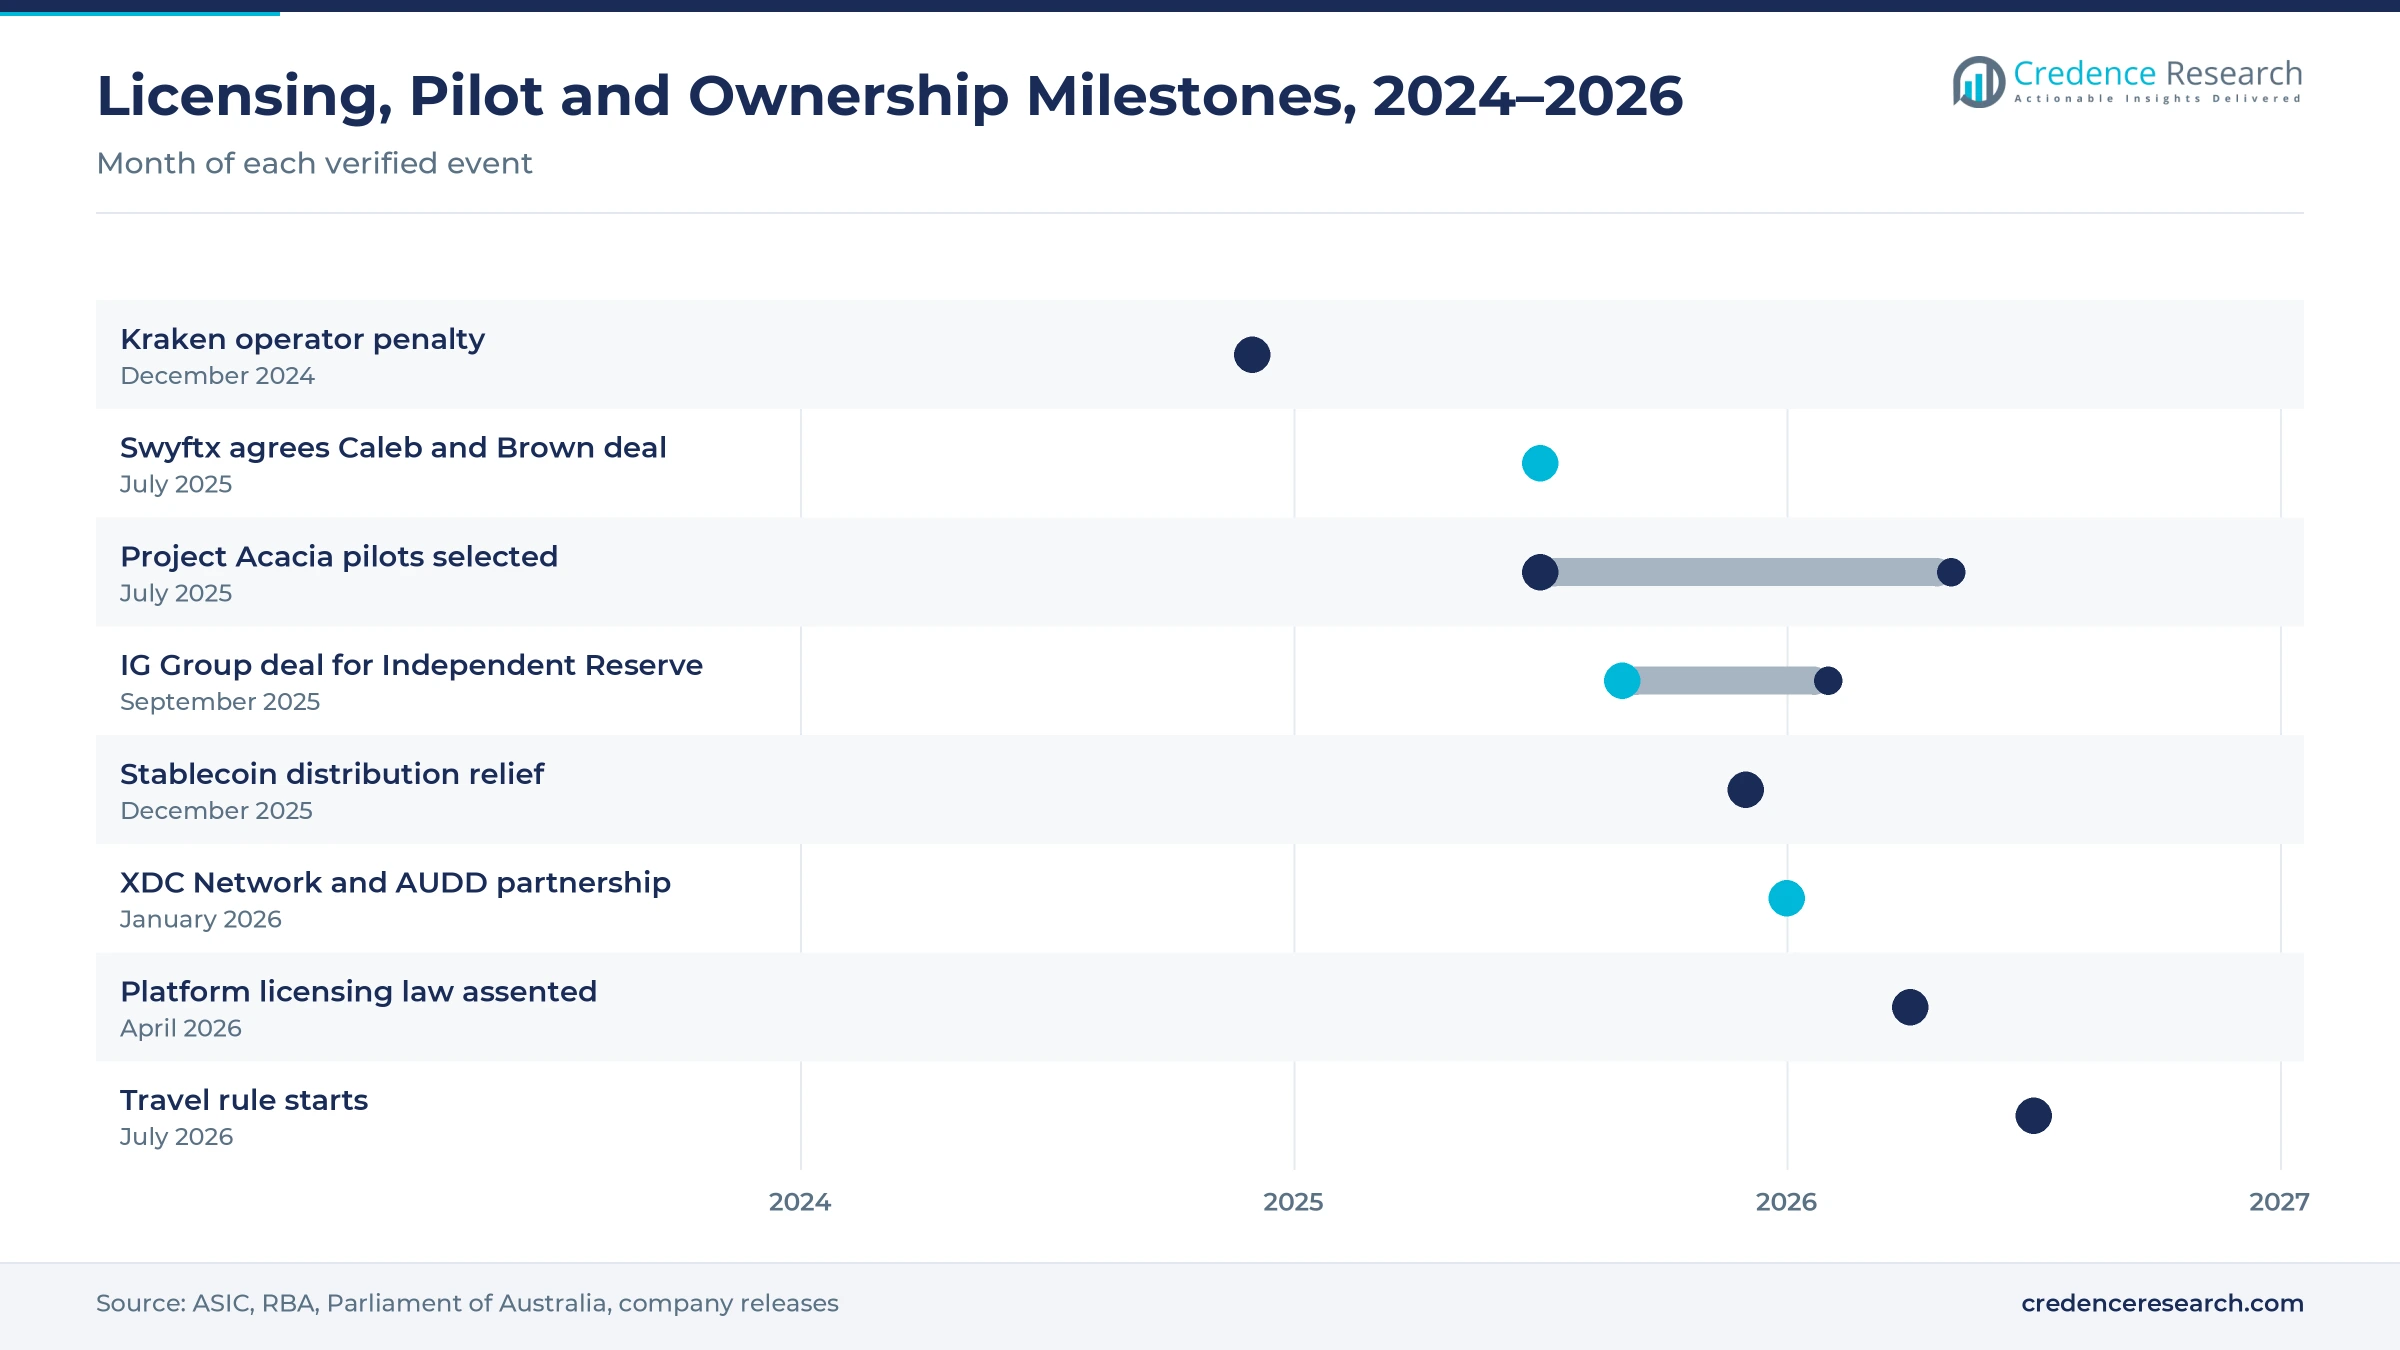Select the grey IG Group duration bar
Screen dimensions: 2400x1350
coord(1727,681)
